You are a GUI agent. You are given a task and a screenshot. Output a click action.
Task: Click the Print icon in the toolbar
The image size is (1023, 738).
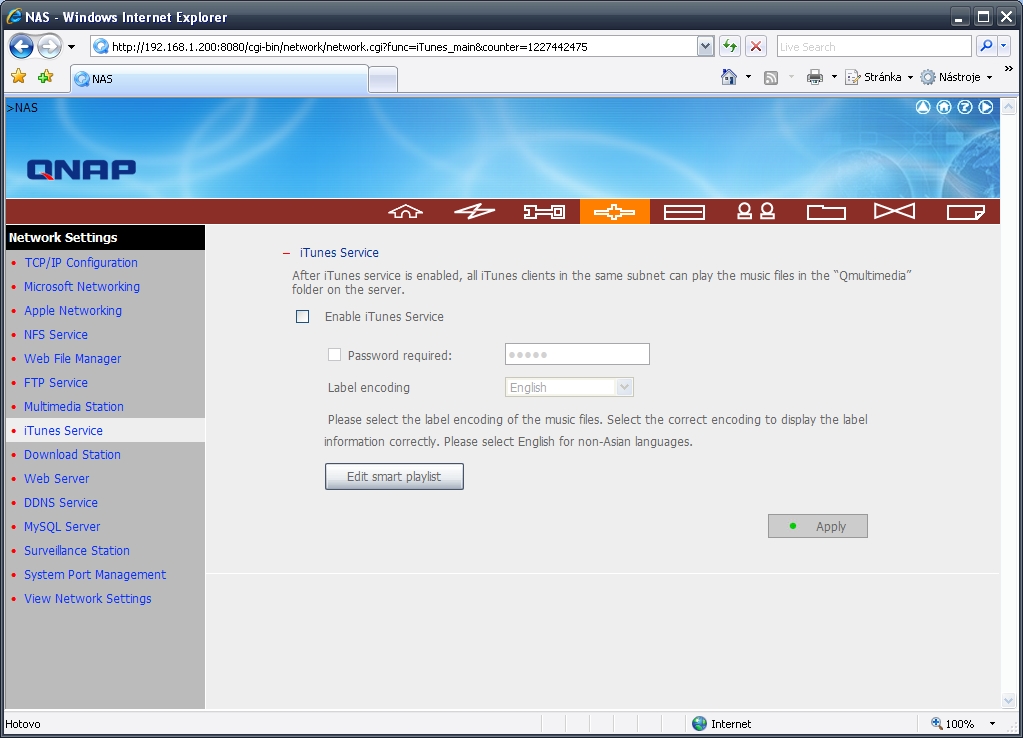point(815,78)
